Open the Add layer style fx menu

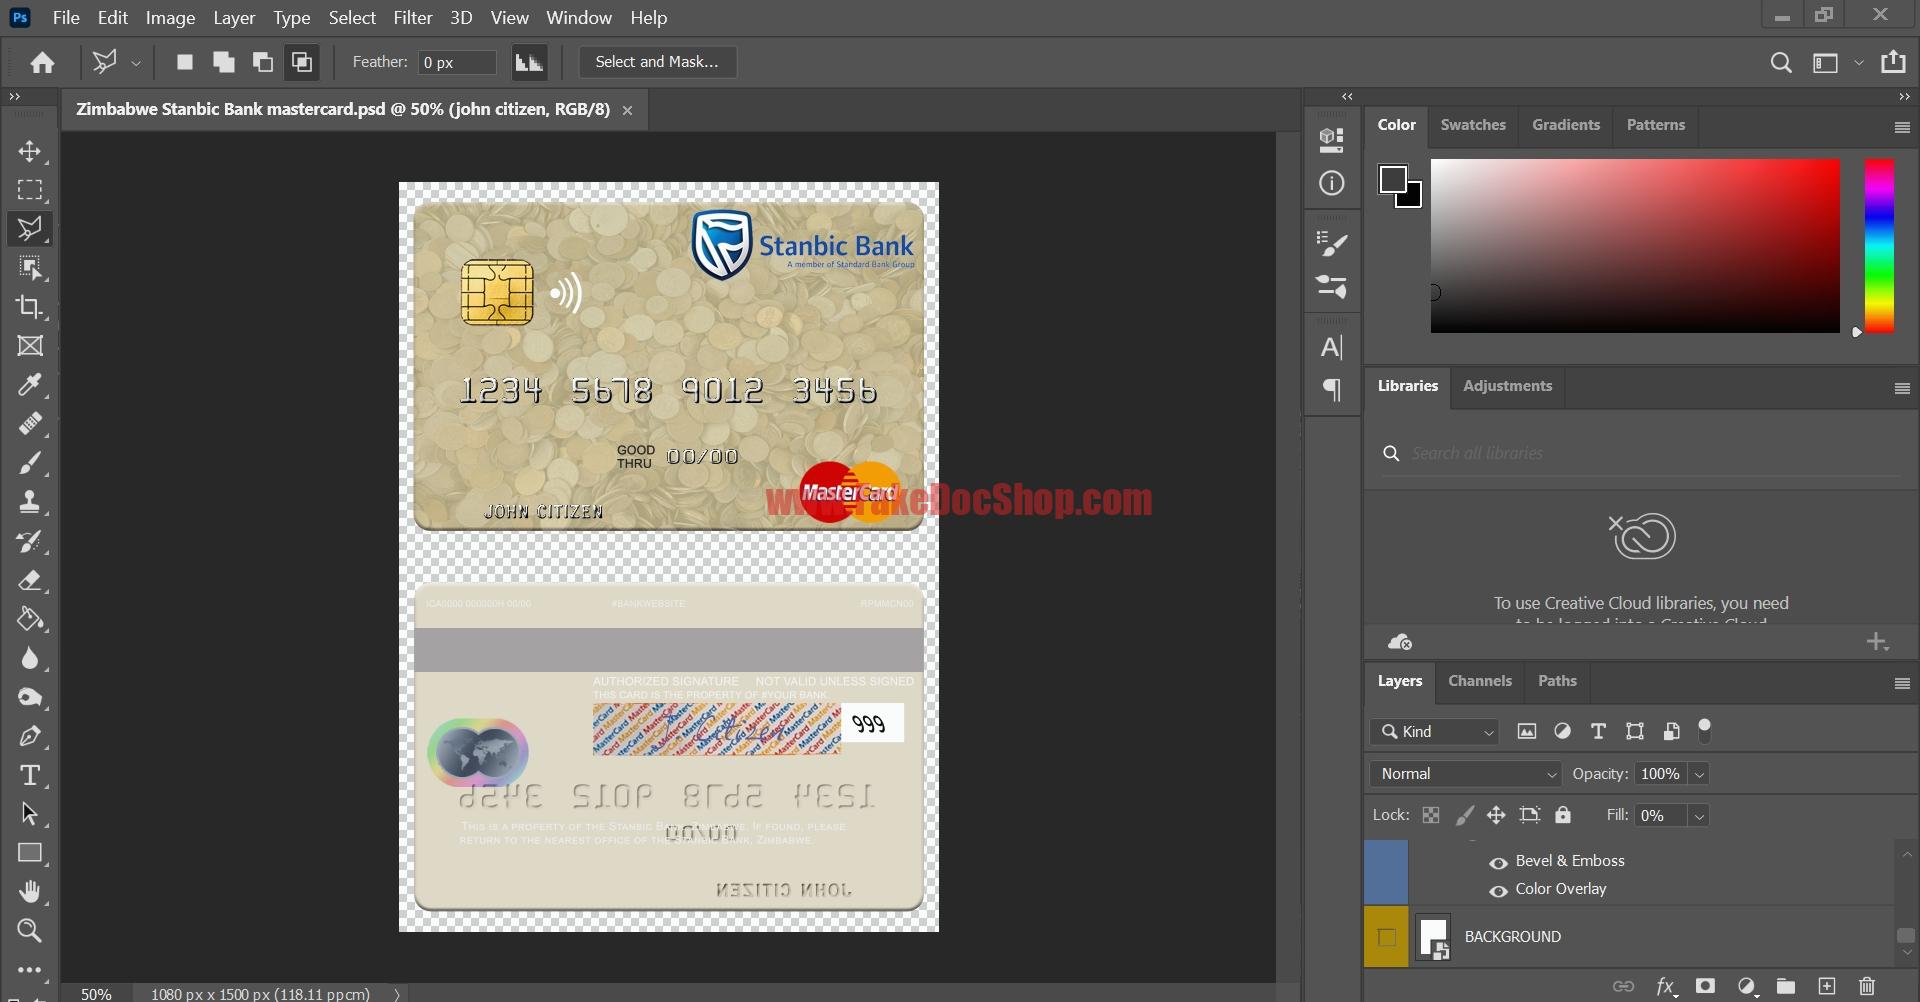pyautogui.click(x=1666, y=986)
